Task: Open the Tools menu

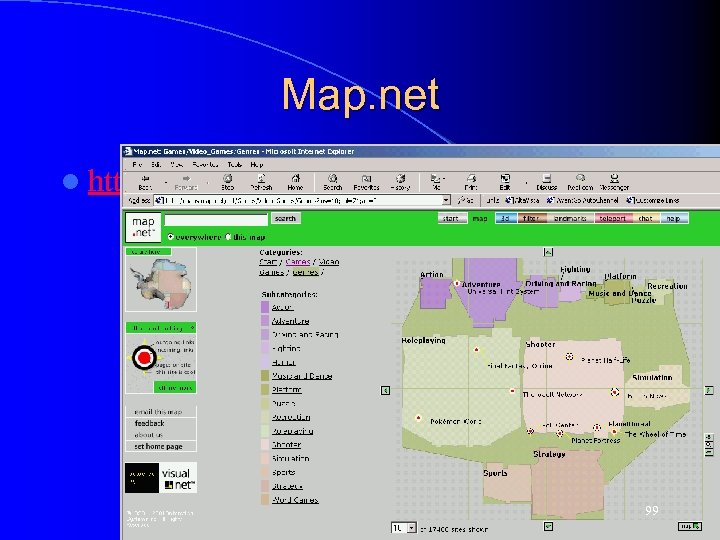Action: [x=234, y=164]
